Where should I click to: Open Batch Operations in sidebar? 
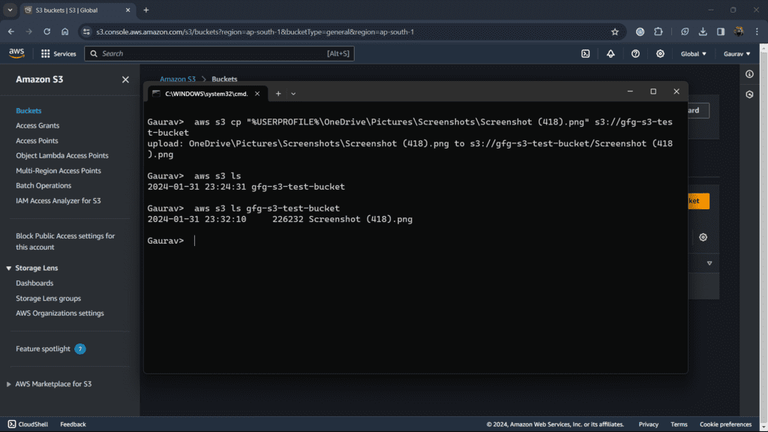click(43, 186)
